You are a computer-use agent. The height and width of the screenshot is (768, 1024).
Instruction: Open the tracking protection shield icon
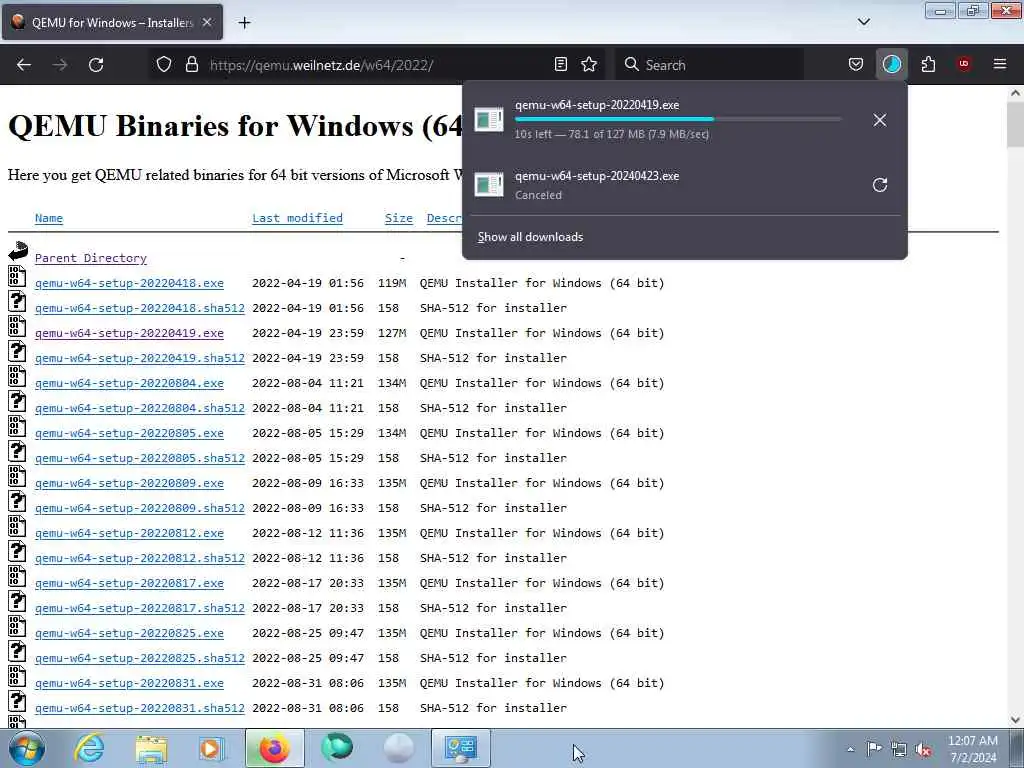(x=164, y=65)
